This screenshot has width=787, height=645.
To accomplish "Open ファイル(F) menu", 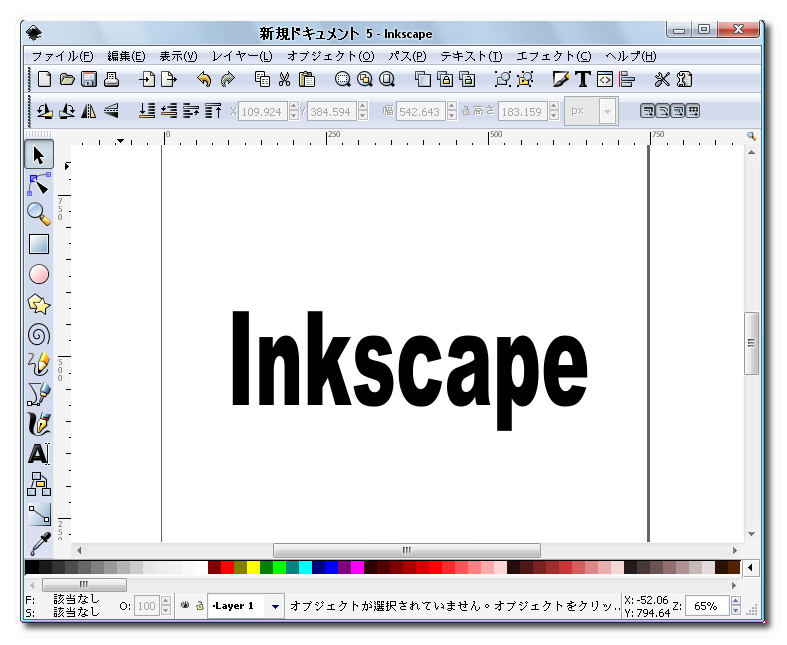I will 62,56.
